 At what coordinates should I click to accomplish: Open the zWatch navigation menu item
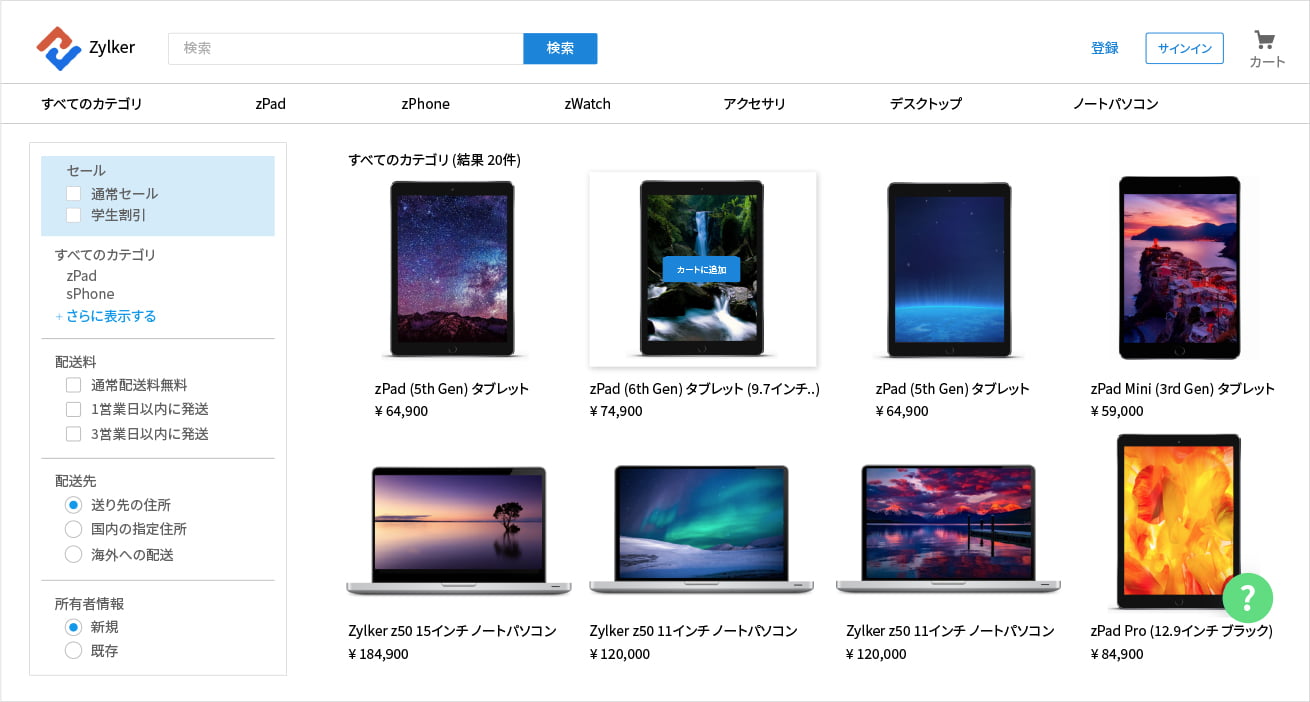pos(588,104)
